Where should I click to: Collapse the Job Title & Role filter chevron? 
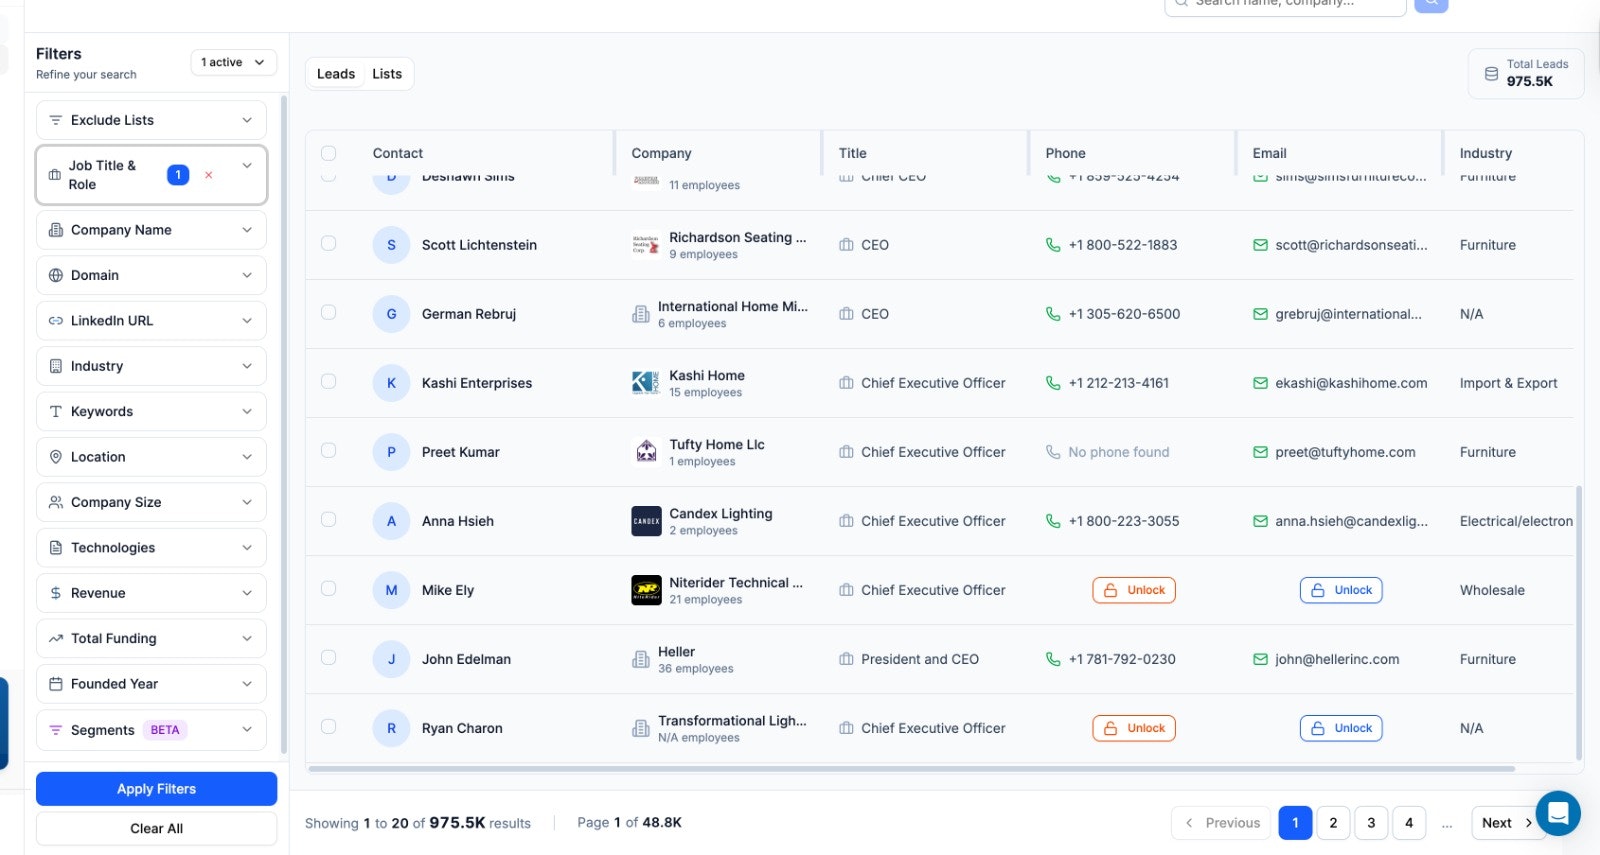tap(247, 166)
